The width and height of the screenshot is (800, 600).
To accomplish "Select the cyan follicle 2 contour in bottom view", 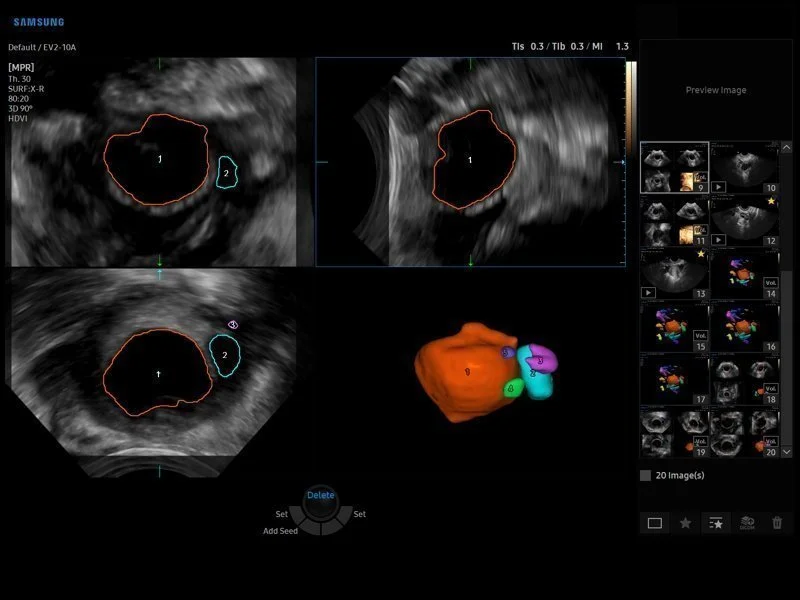I will [224, 355].
